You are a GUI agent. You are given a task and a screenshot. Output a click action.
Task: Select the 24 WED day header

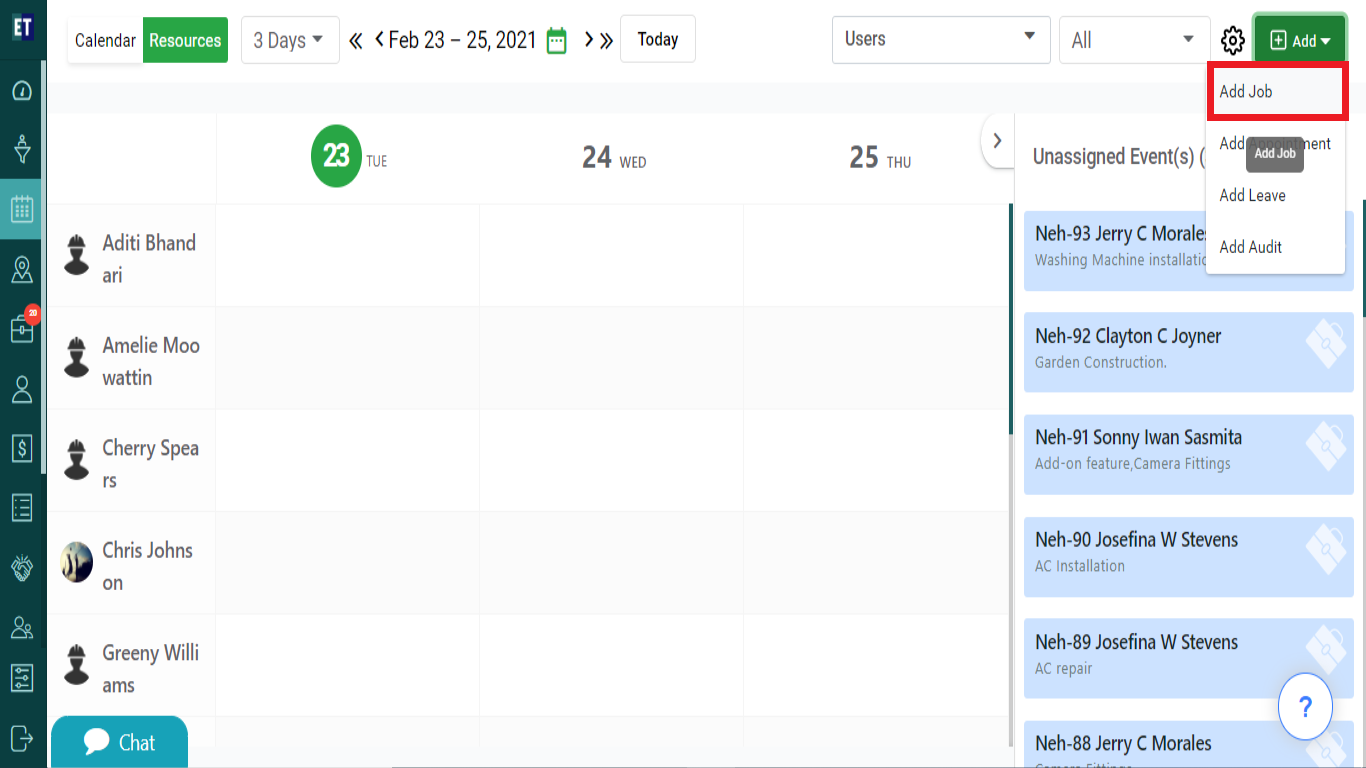(614, 158)
